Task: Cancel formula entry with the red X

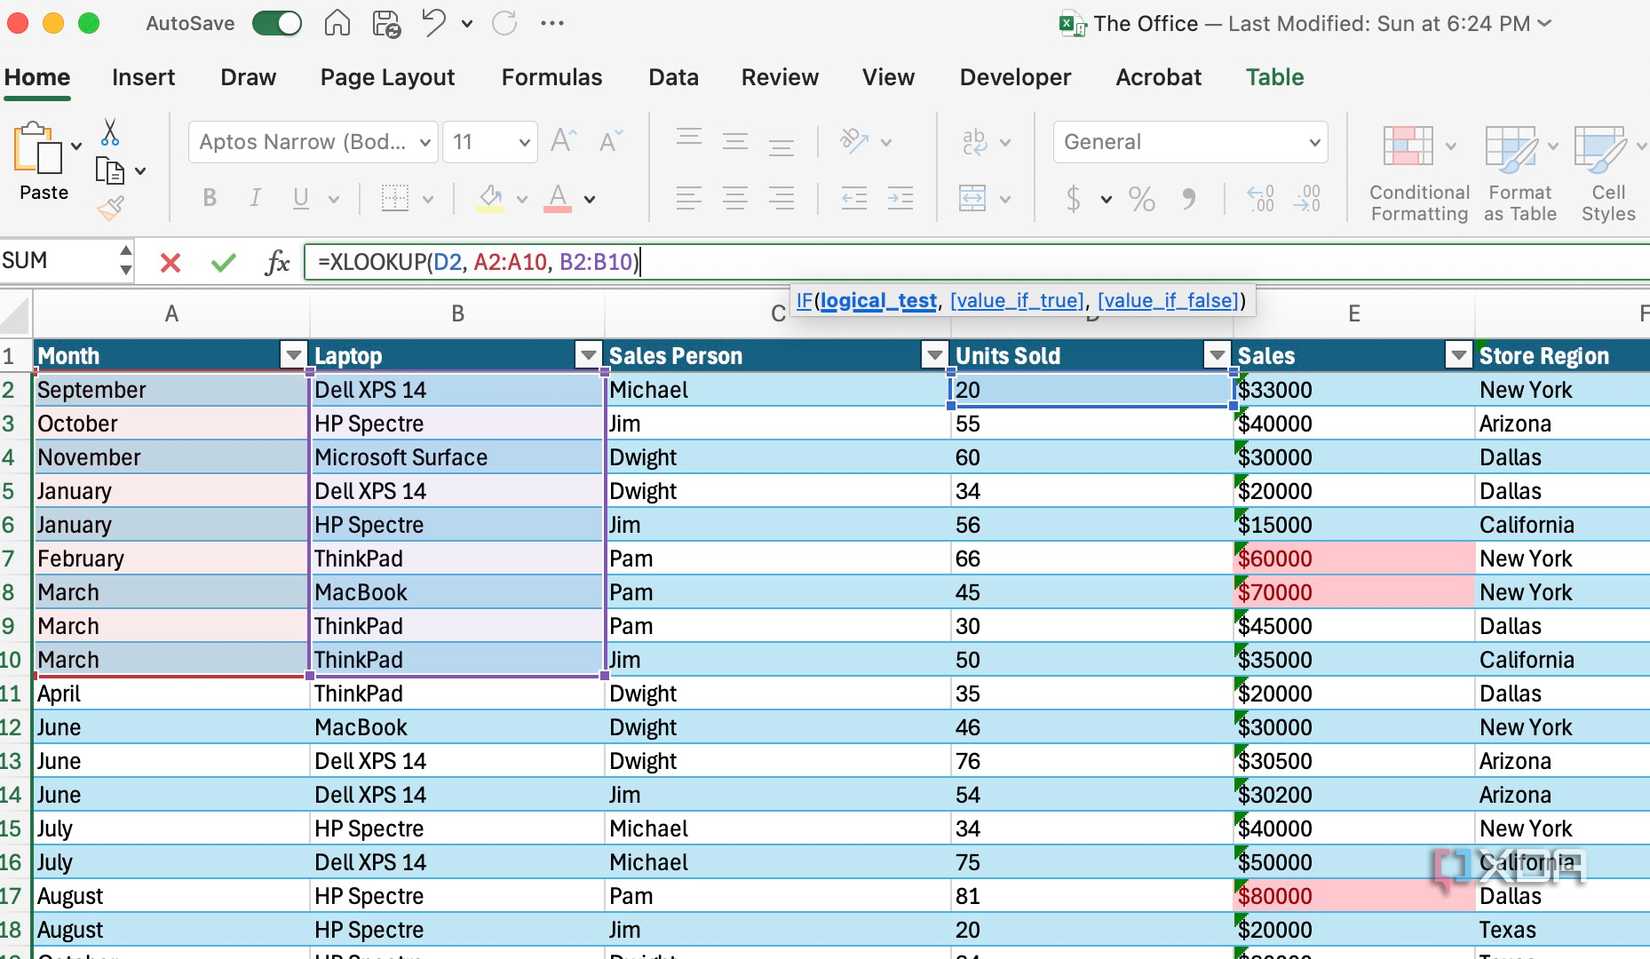Action: [x=170, y=262]
